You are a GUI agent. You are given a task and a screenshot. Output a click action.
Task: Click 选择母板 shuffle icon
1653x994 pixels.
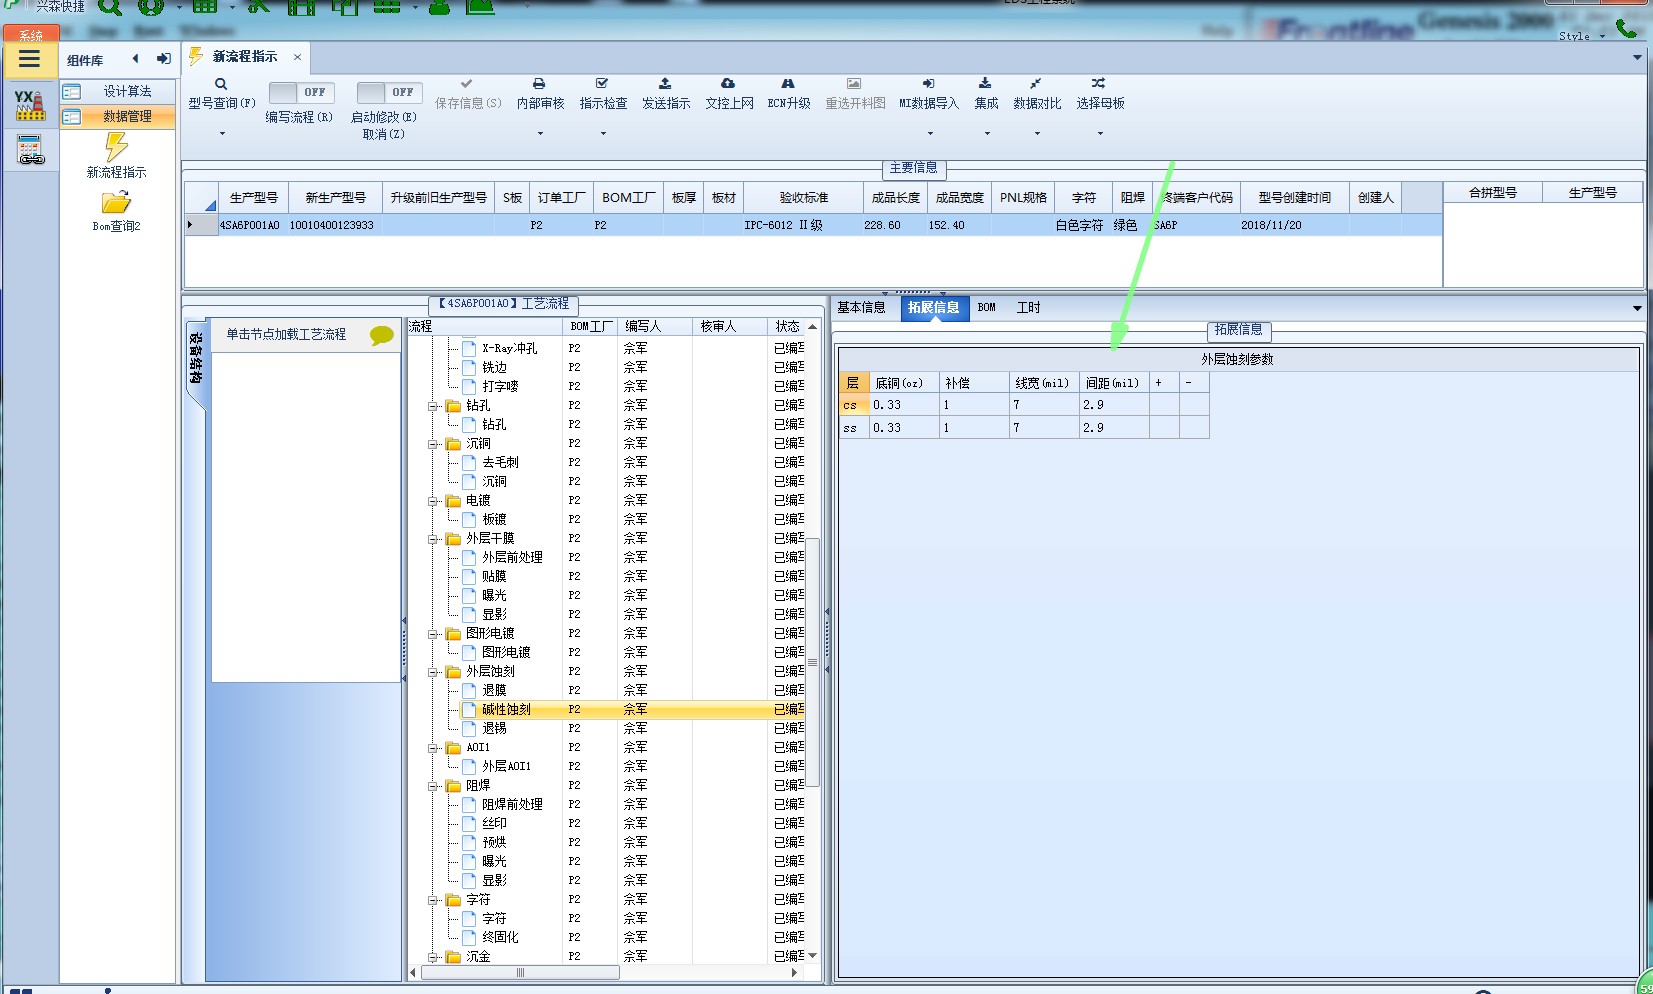[1098, 84]
